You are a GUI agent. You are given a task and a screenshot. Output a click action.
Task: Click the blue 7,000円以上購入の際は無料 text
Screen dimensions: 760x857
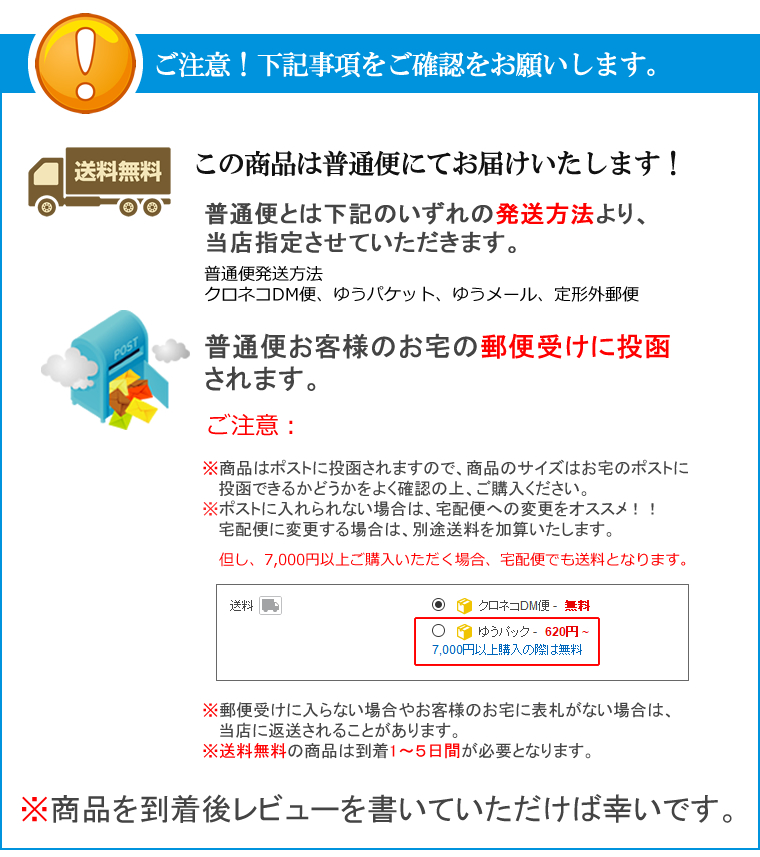click(507, 650)
